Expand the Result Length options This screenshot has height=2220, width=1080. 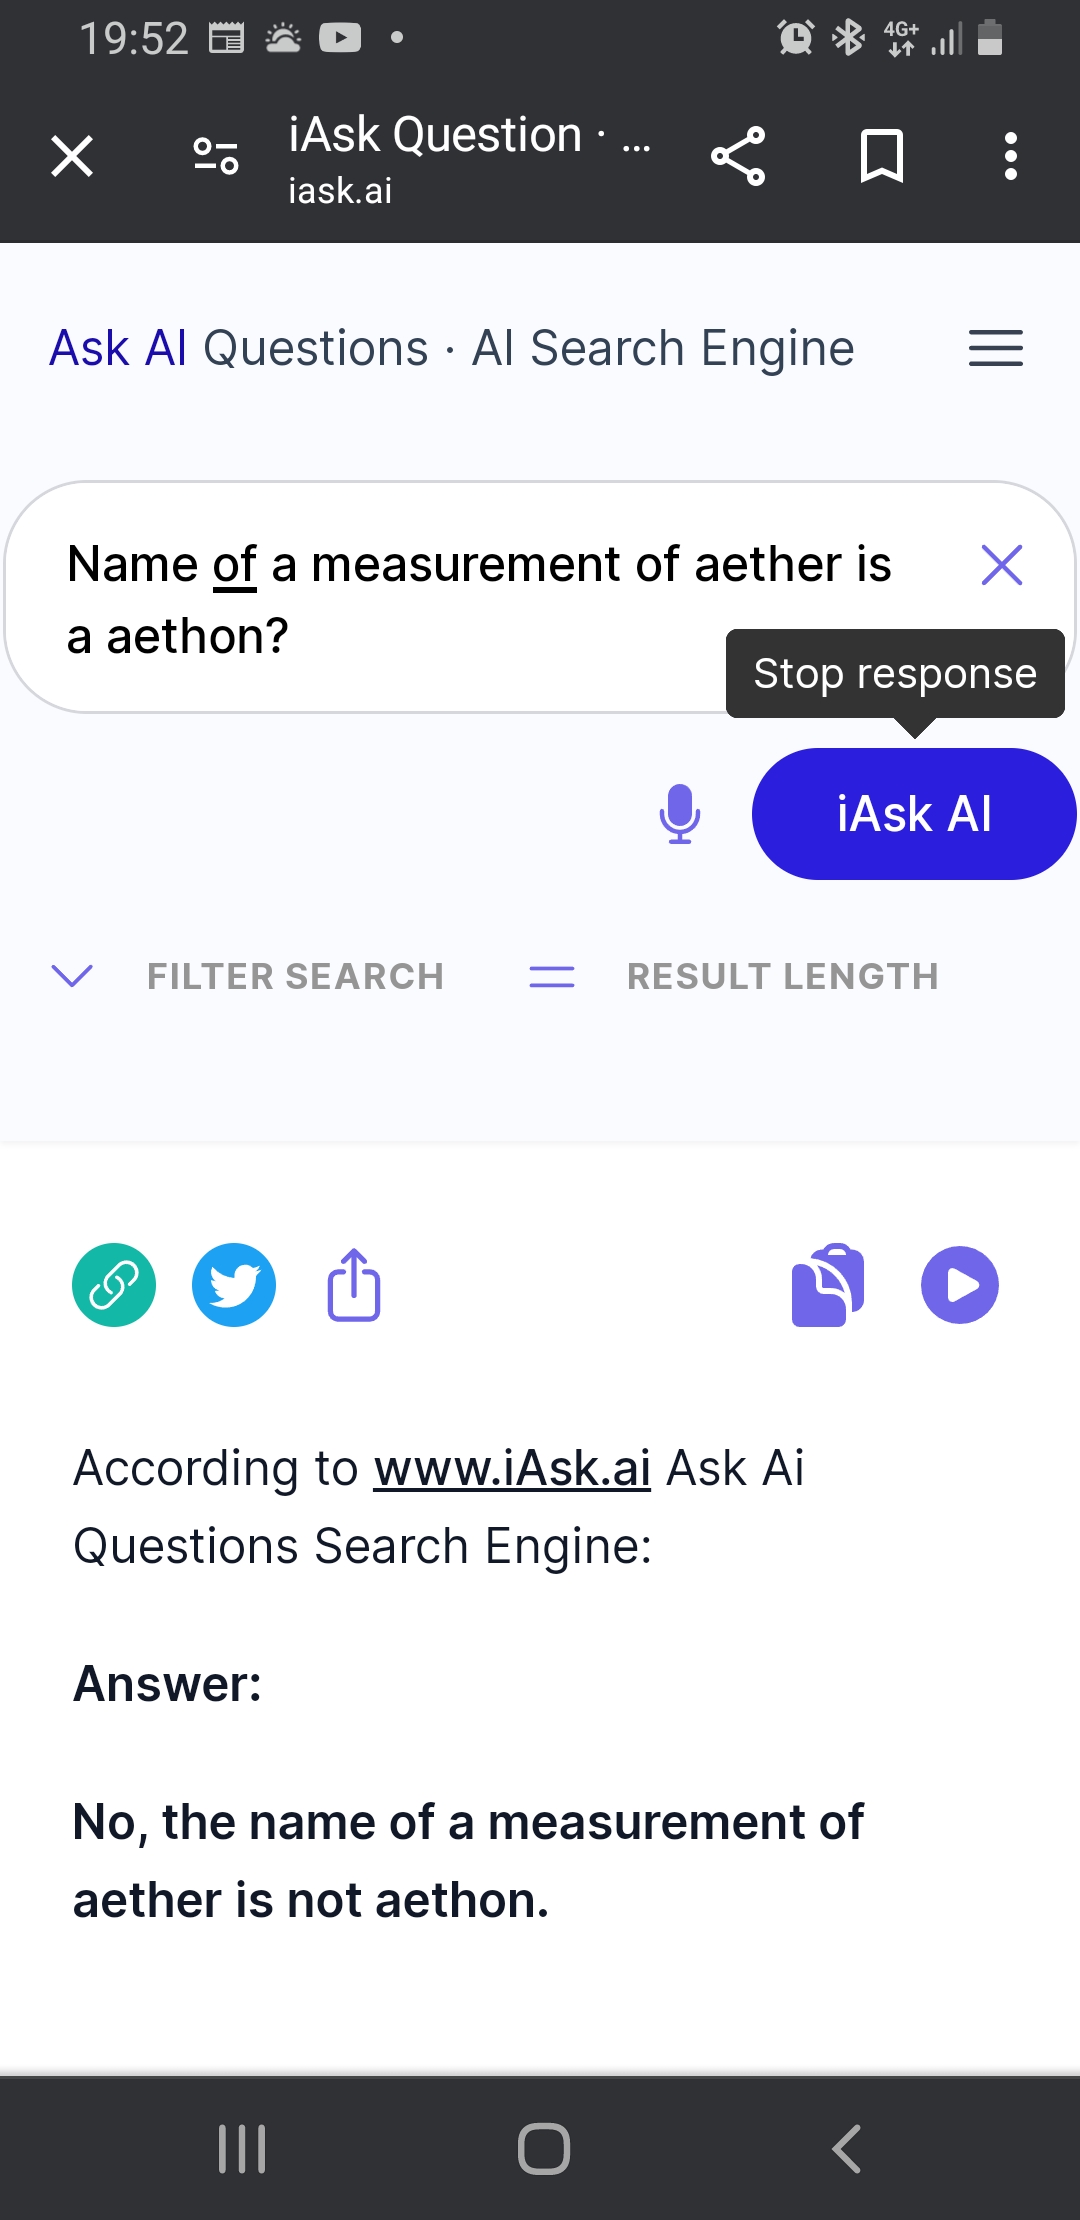click(x=734, y=976)
